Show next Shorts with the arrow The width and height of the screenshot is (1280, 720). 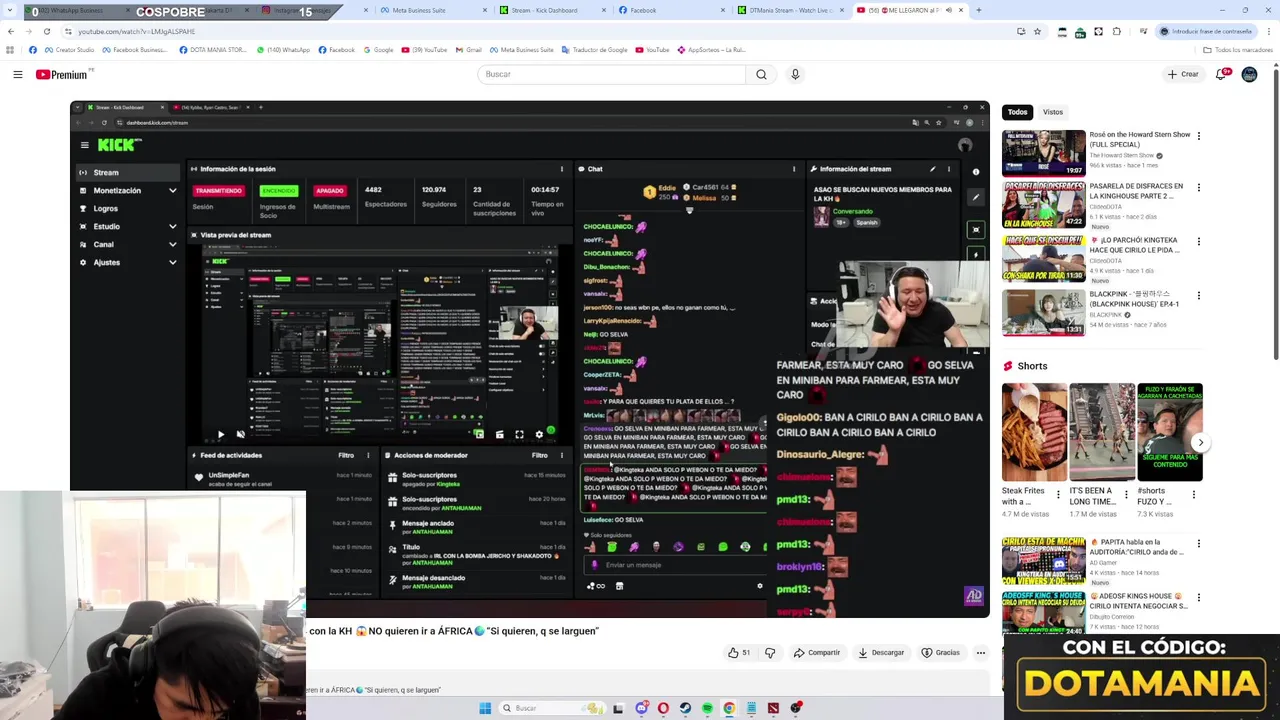click(1200, 442)
